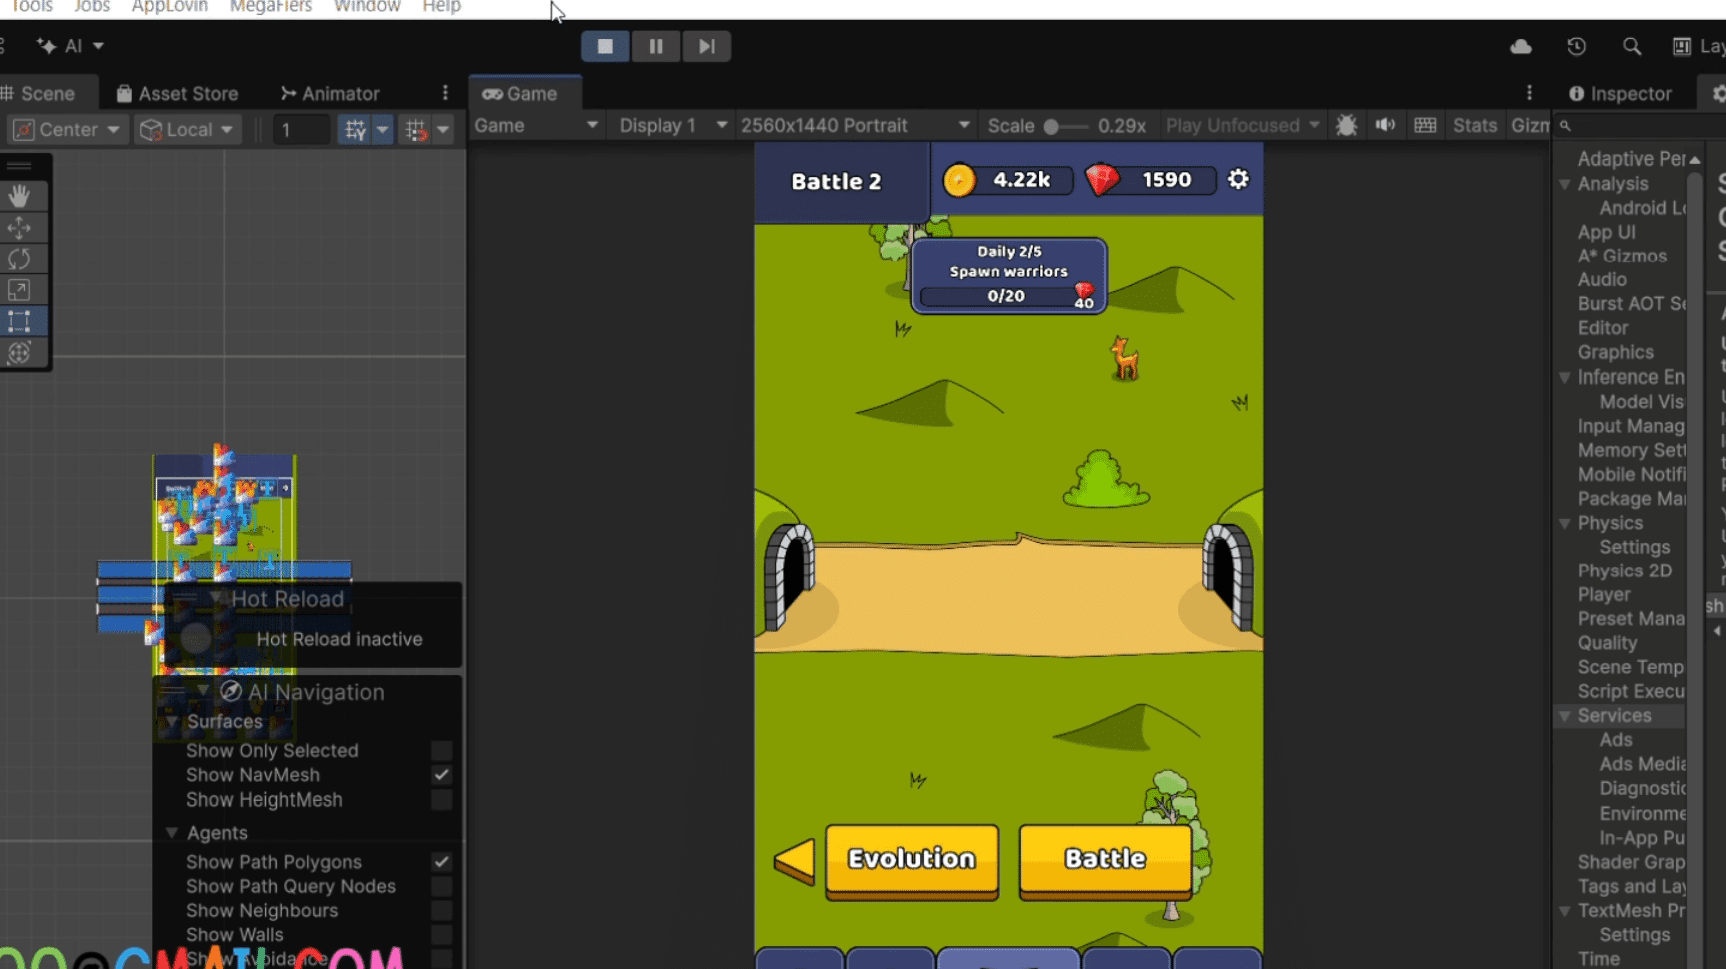Mute game audio
Image resolution: width=1726 pixels, height=969 pixels.
pyautogui.click(x=1385, y=125)
